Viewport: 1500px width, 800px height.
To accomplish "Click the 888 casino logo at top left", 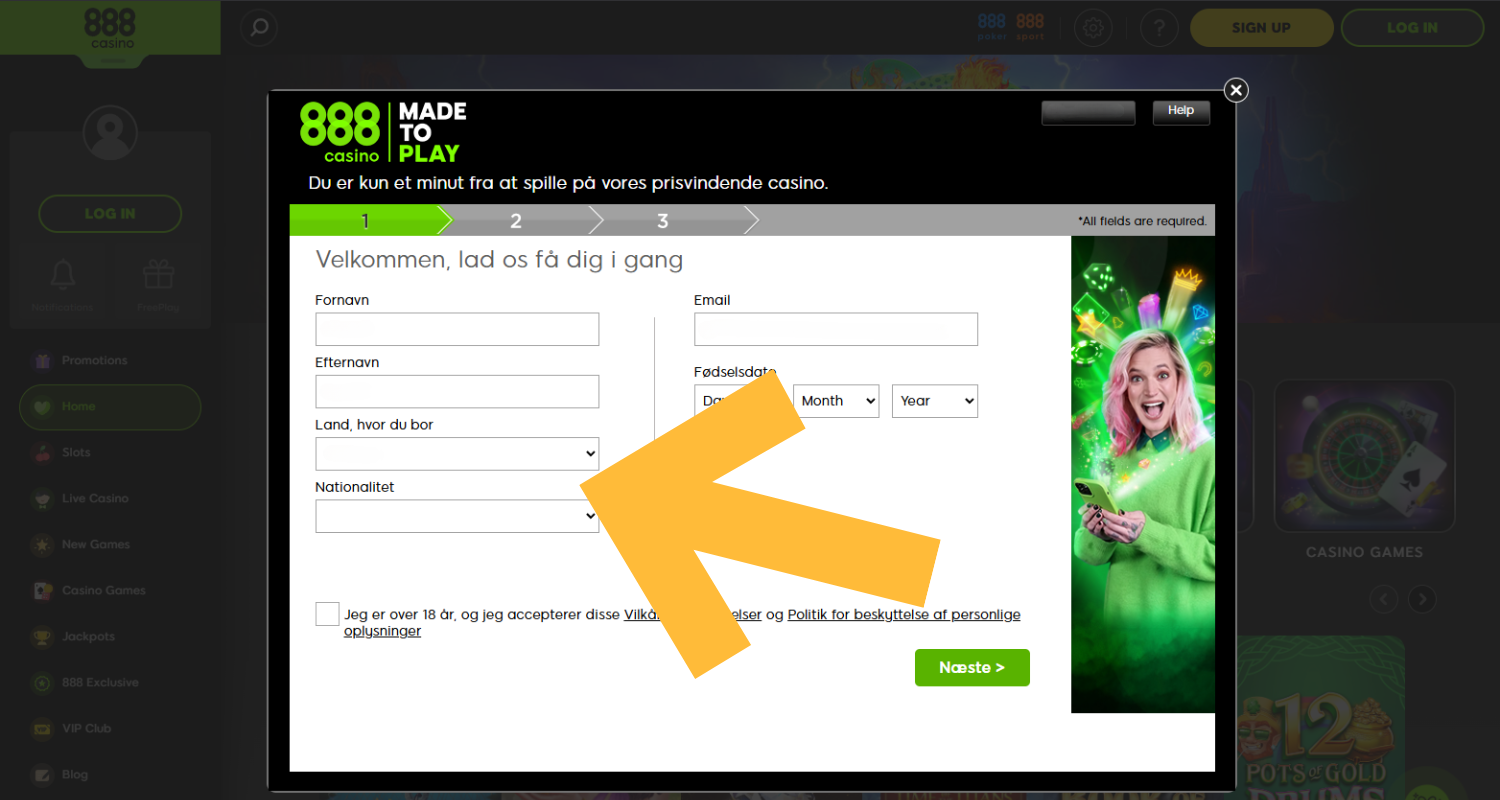I will coord(109,30).
